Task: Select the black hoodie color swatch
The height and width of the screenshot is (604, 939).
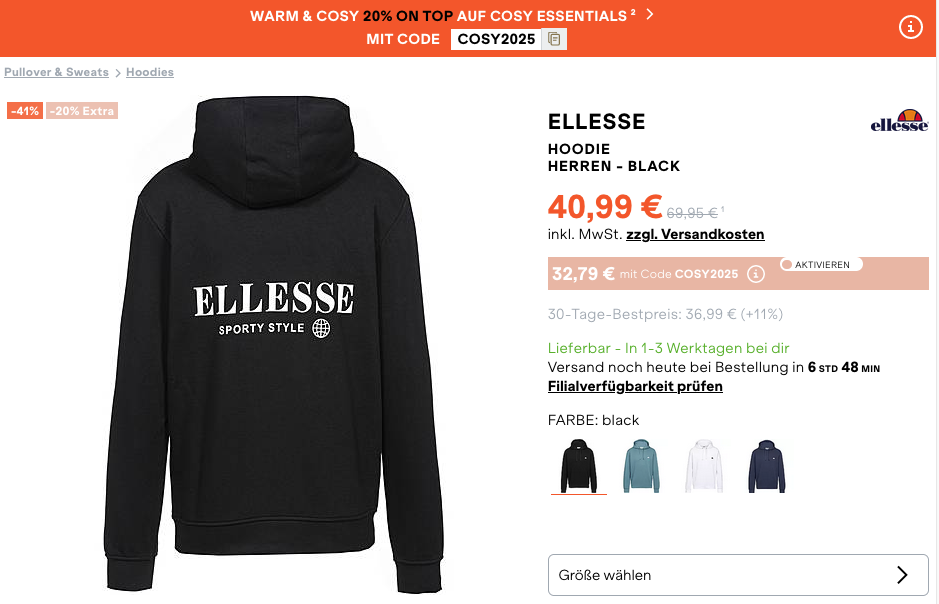Action: [579, 465]
